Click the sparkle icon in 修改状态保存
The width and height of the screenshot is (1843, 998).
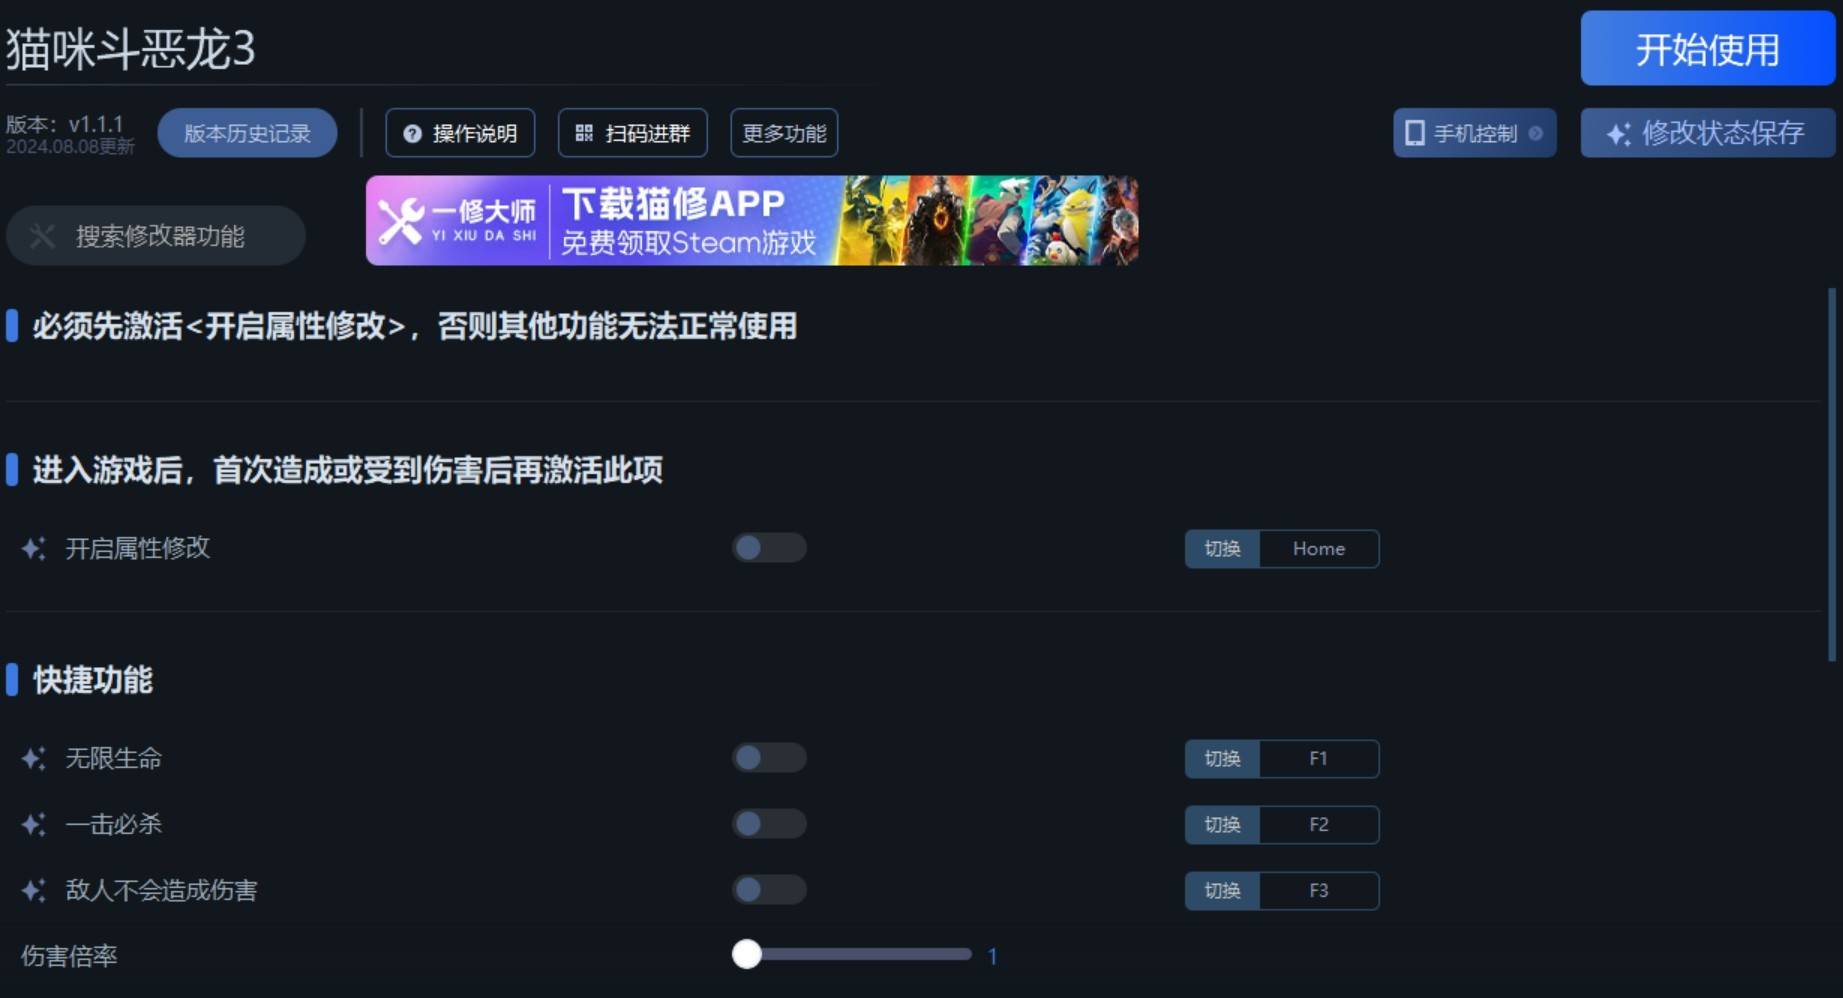1618,133
